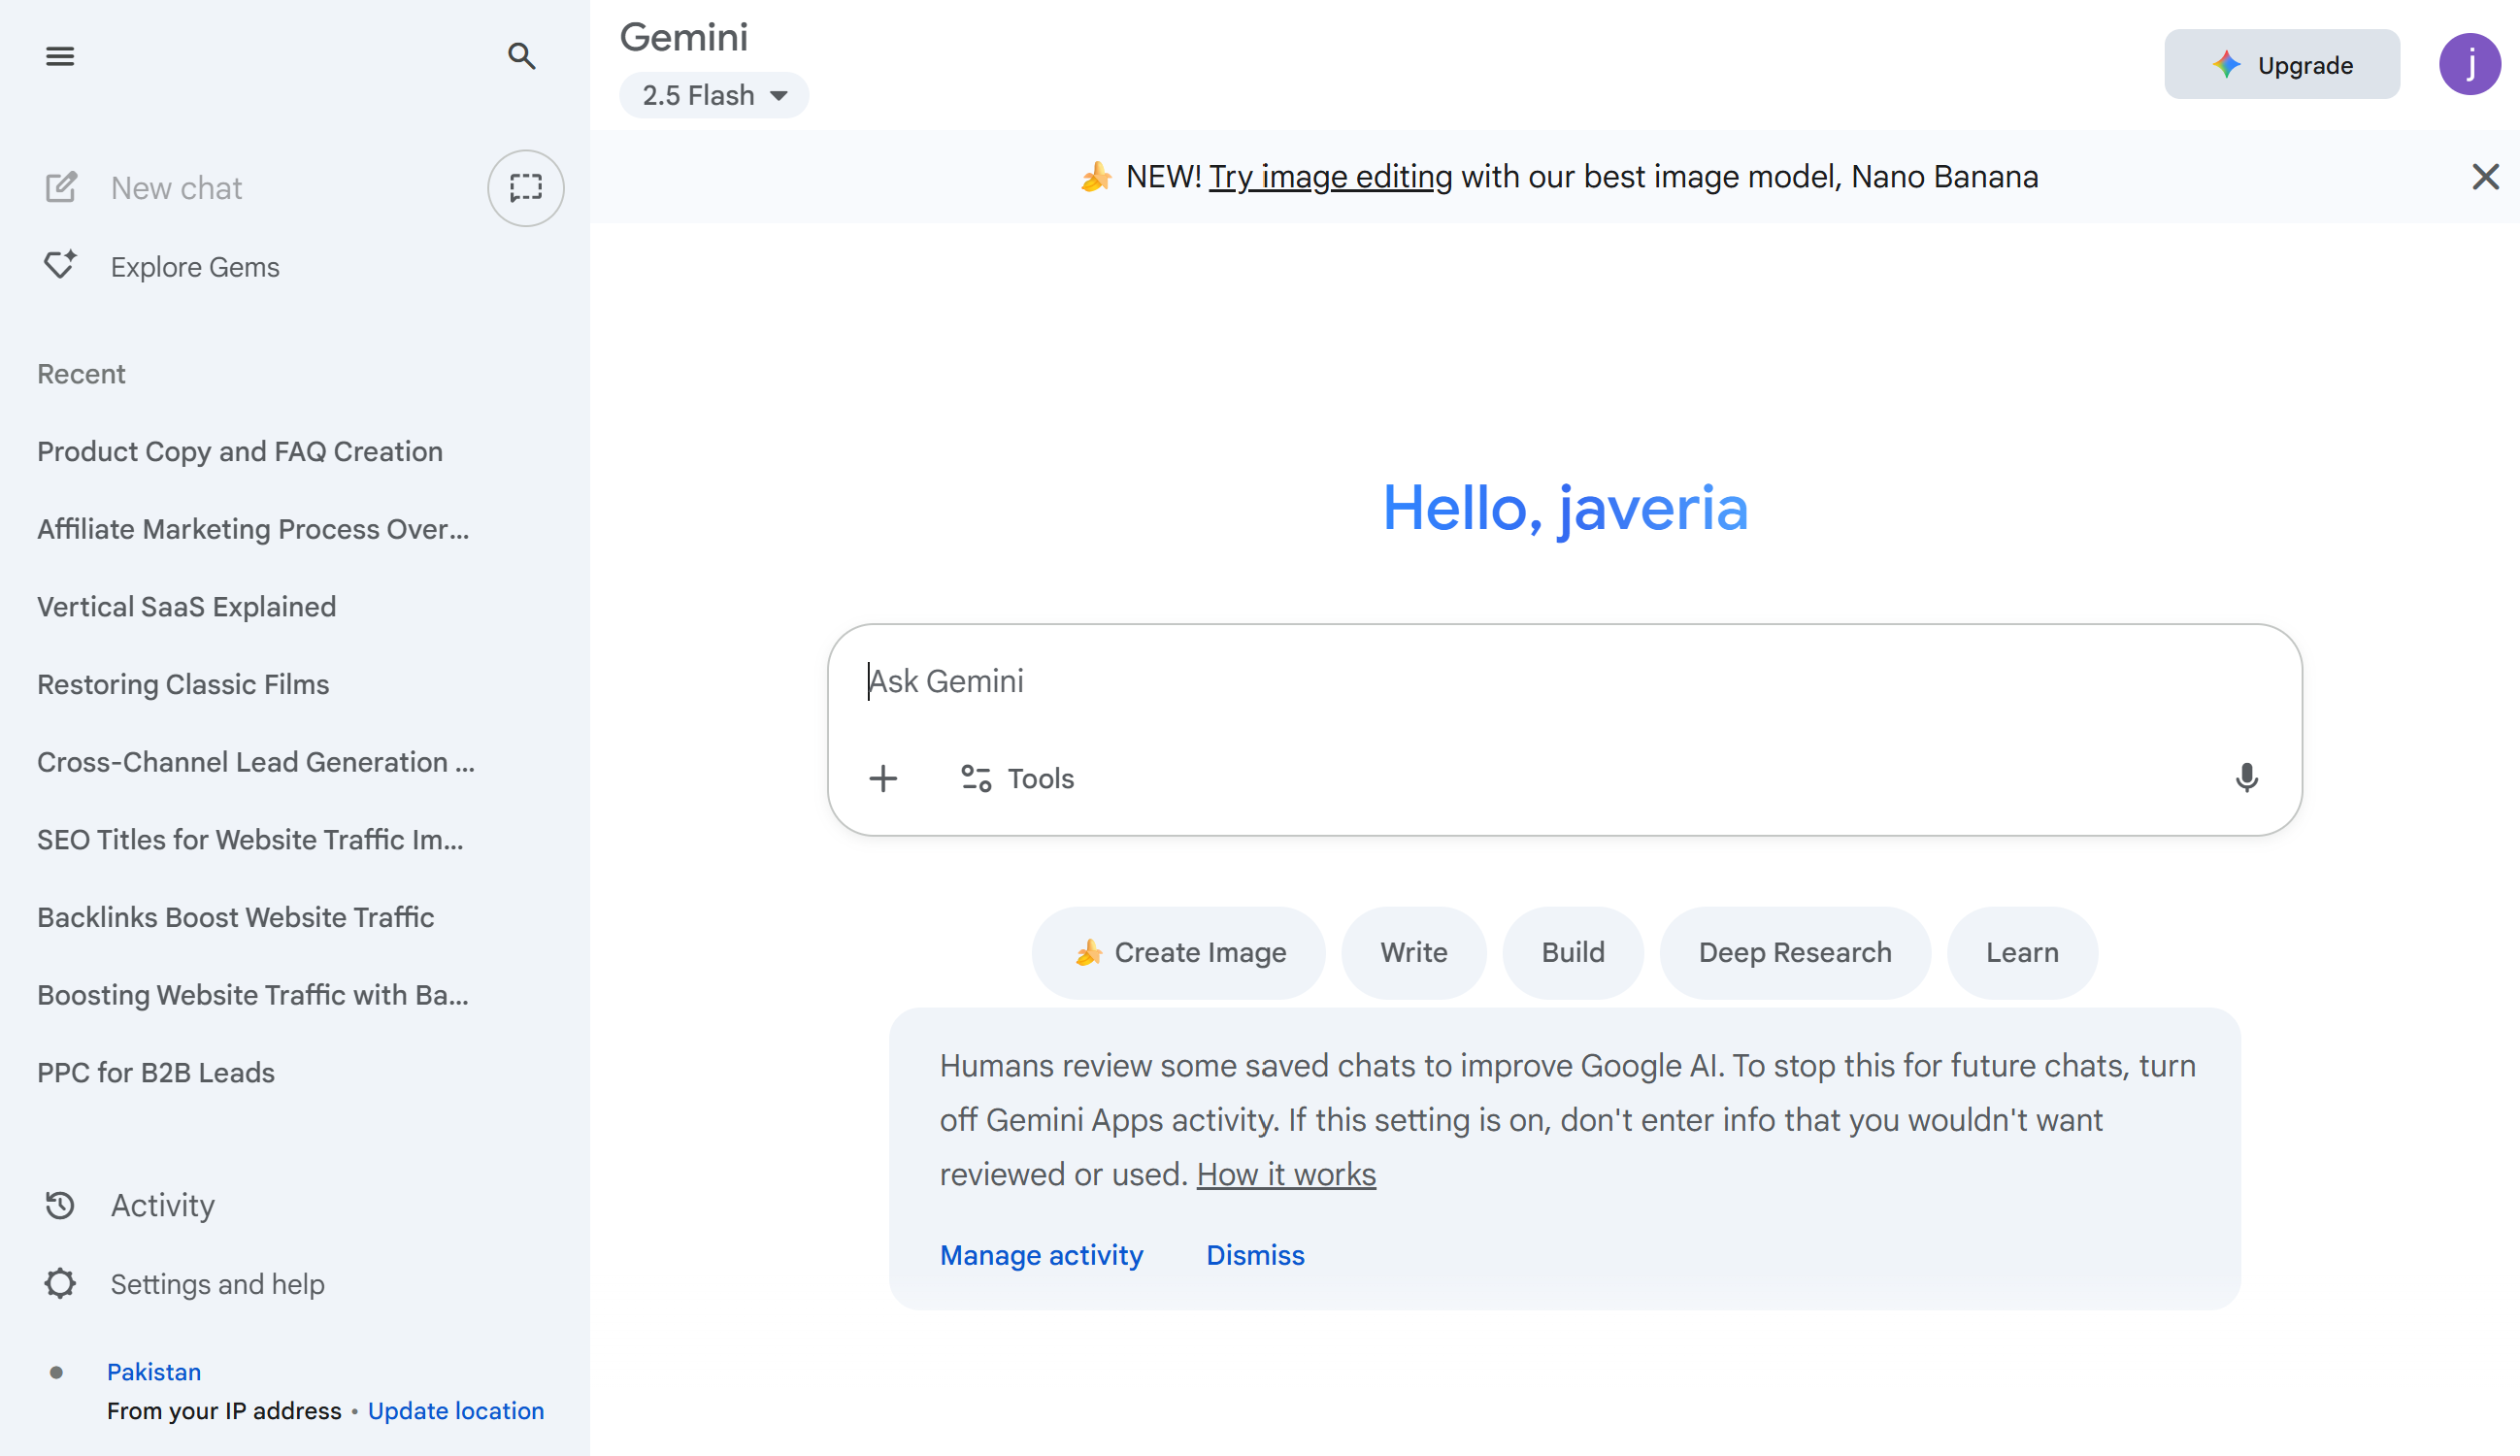The width and height of the screenshot is (2520, 1456).
Task: Open Restoring Classic Films chat
Action: (x=183, y=684)
